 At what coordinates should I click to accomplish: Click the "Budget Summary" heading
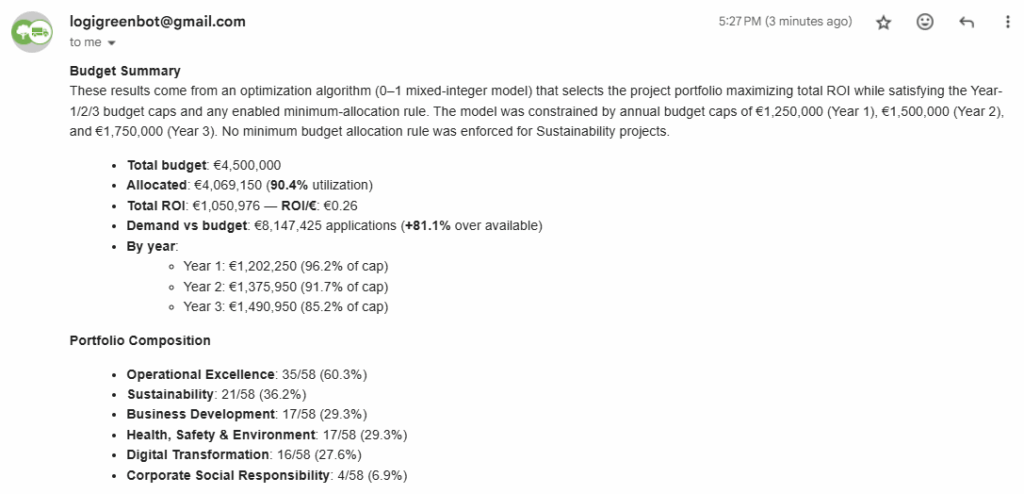tap(125, 71)
